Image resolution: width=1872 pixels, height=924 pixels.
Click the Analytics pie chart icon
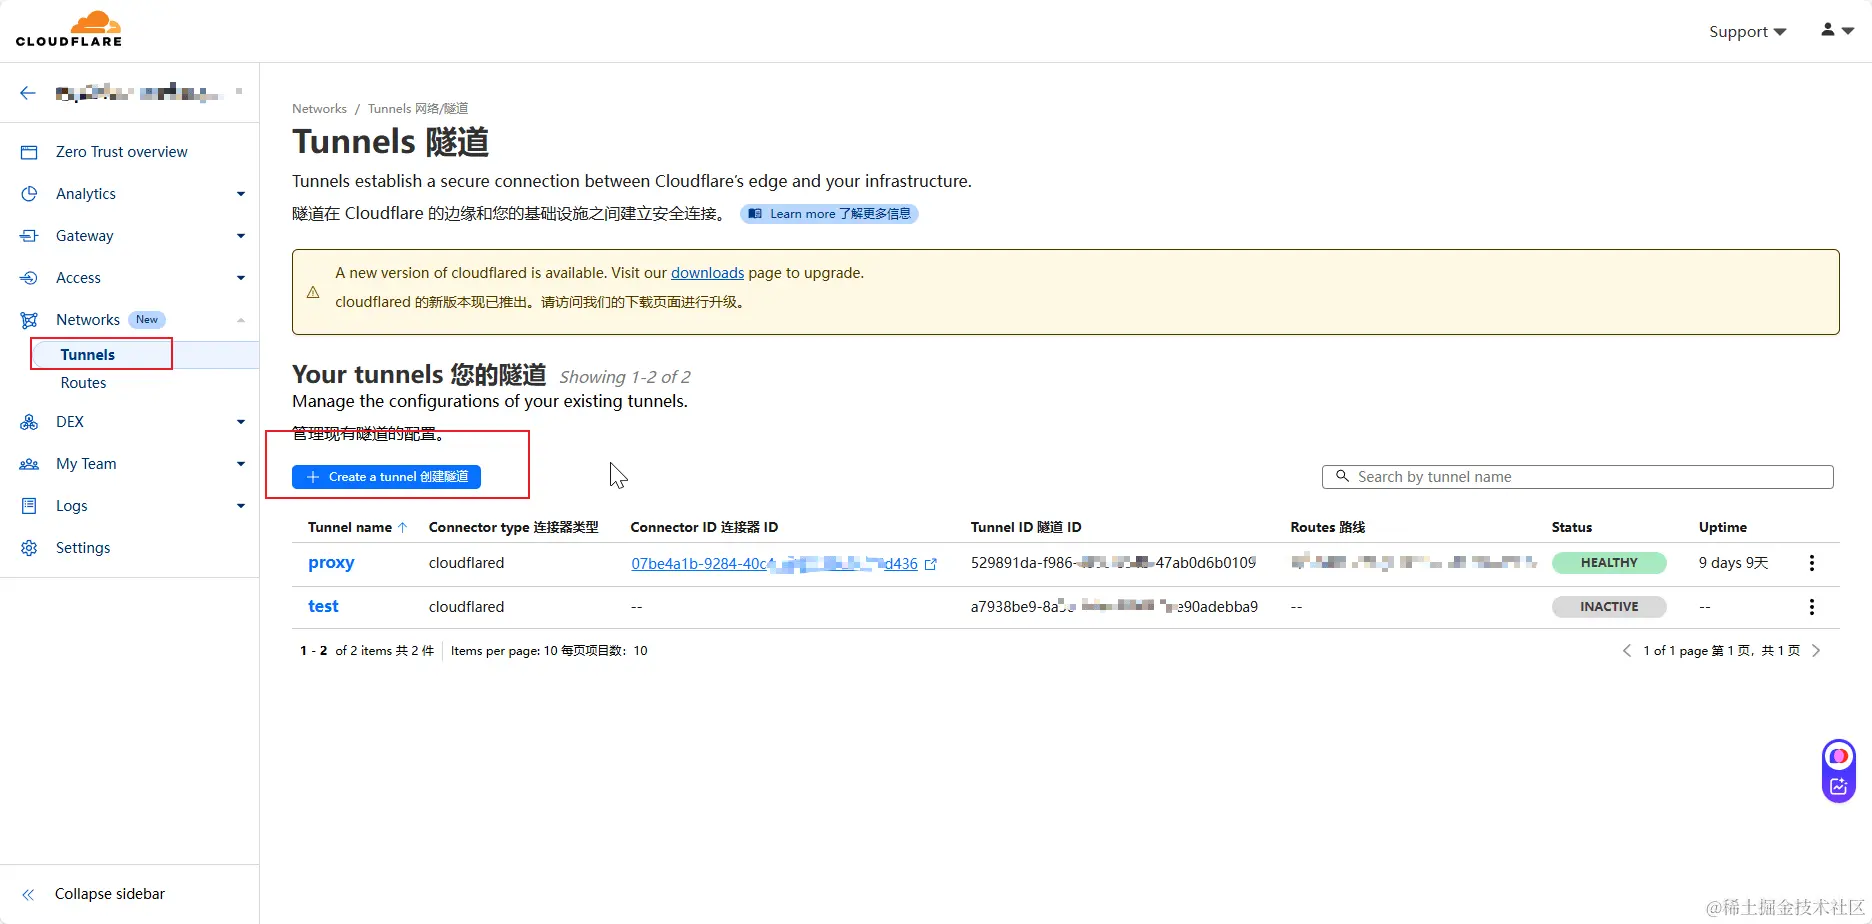(29, 194)
